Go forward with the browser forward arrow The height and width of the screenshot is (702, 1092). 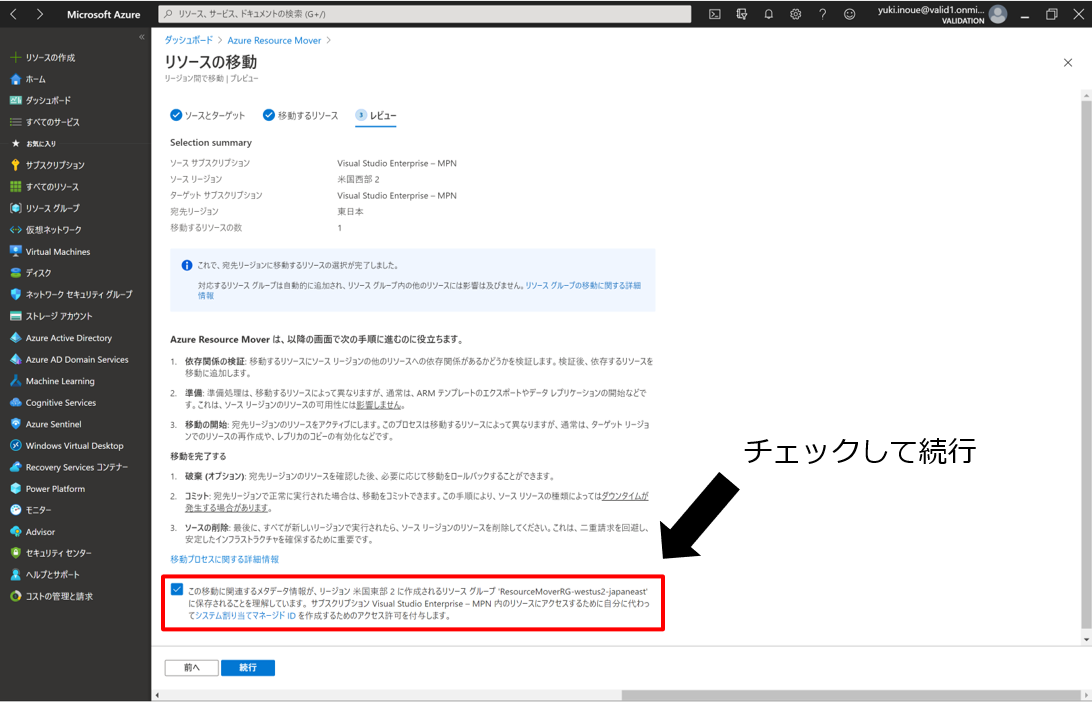(x=40, y=14)
